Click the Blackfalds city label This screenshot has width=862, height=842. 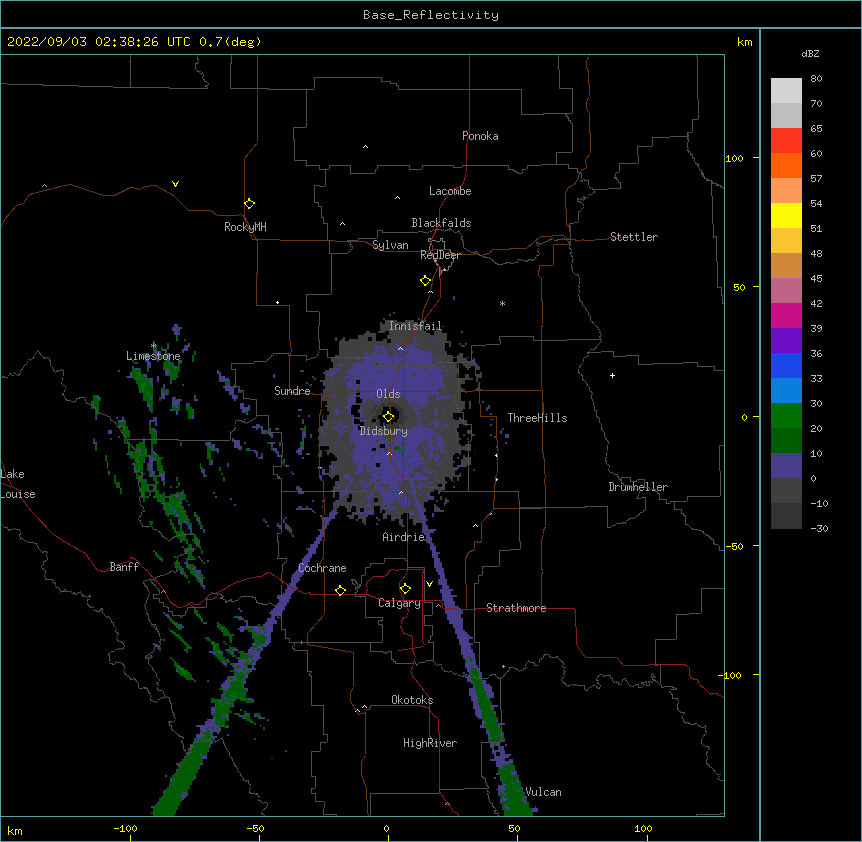pyautogui.click(x=441, y=223)
